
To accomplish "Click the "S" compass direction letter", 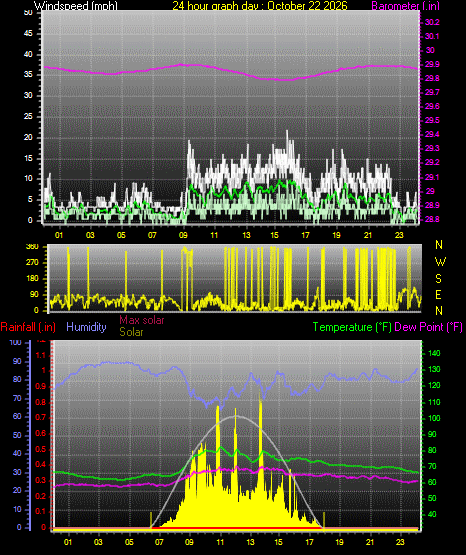I will coord(439,279).
